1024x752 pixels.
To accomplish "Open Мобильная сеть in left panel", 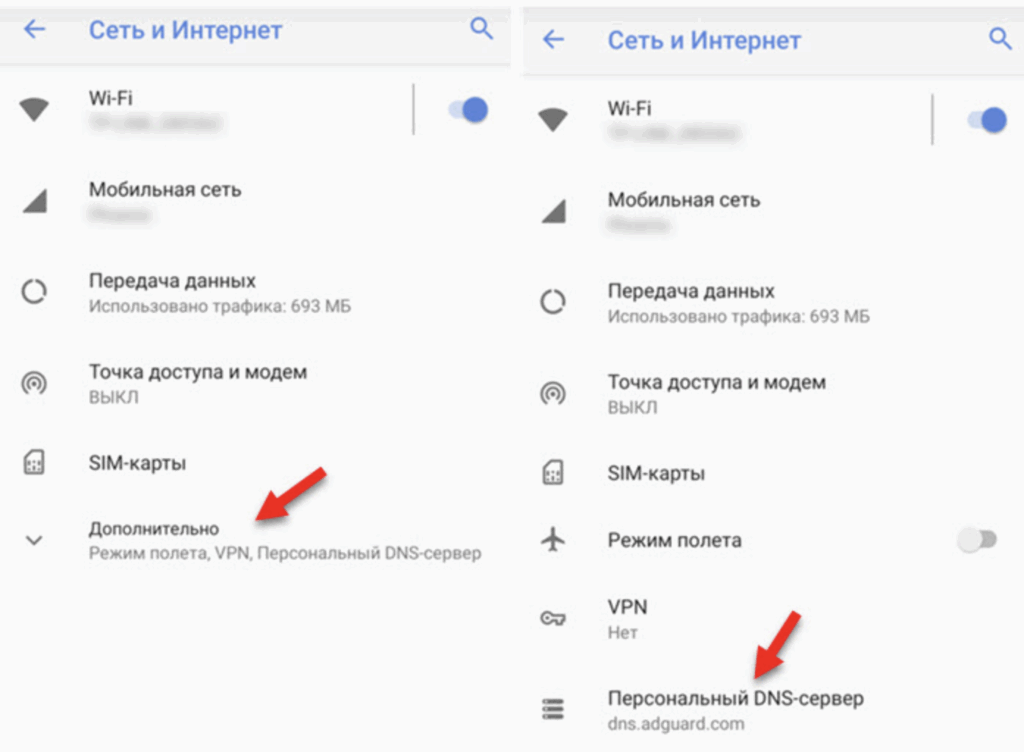I will [256, 201].
